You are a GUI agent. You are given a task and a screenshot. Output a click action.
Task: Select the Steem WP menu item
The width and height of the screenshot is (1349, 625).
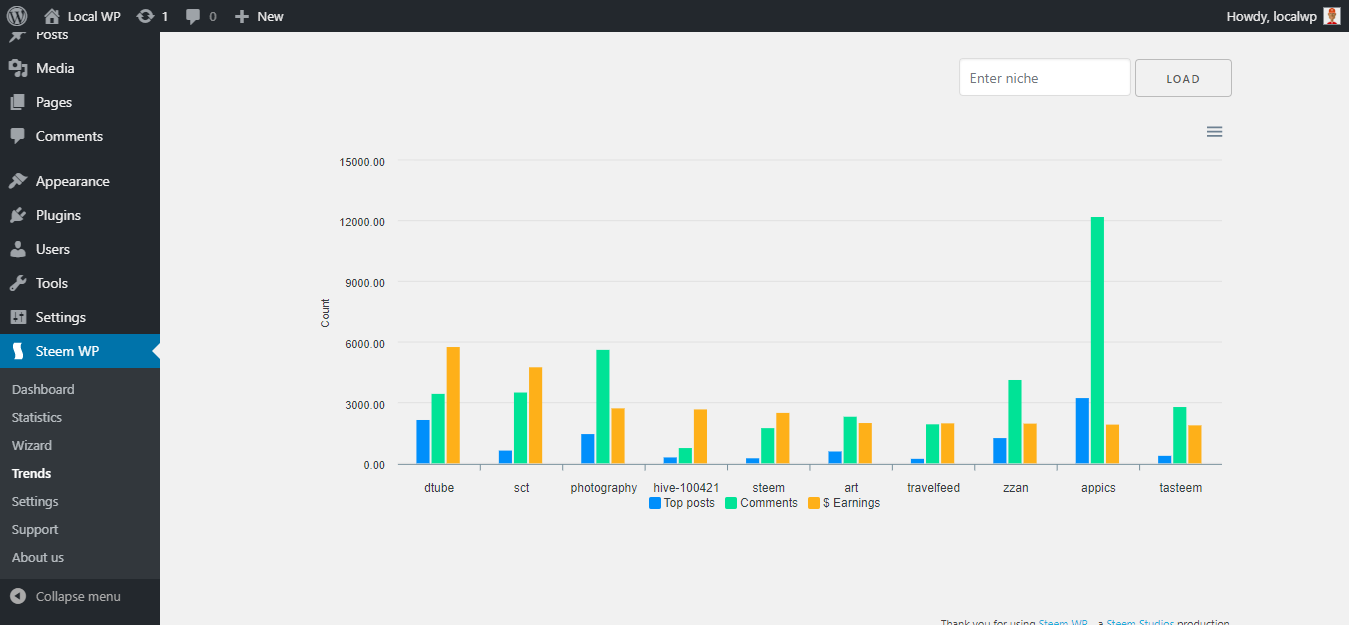[x=80, y=351]
